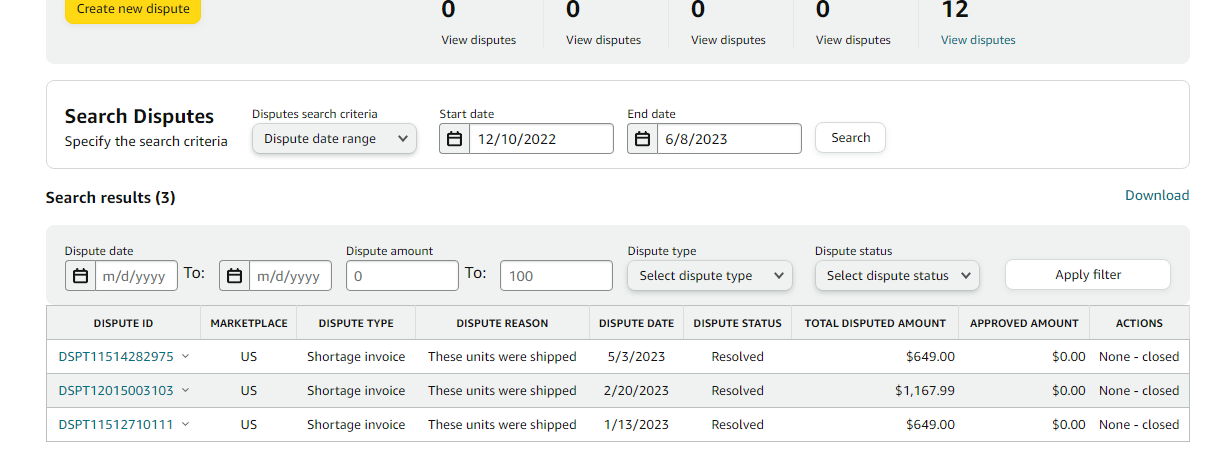Click the MARKETPLACE column header
The width and height of the screenshot is (1229, 464).
click(x=249, y=323)
